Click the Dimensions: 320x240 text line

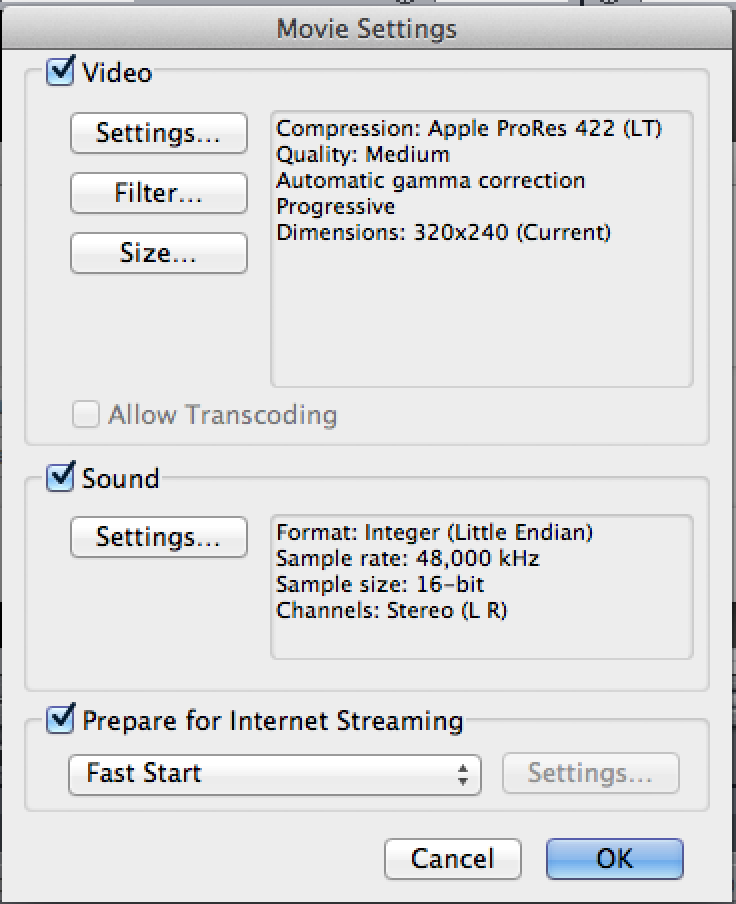coord(443,232)
